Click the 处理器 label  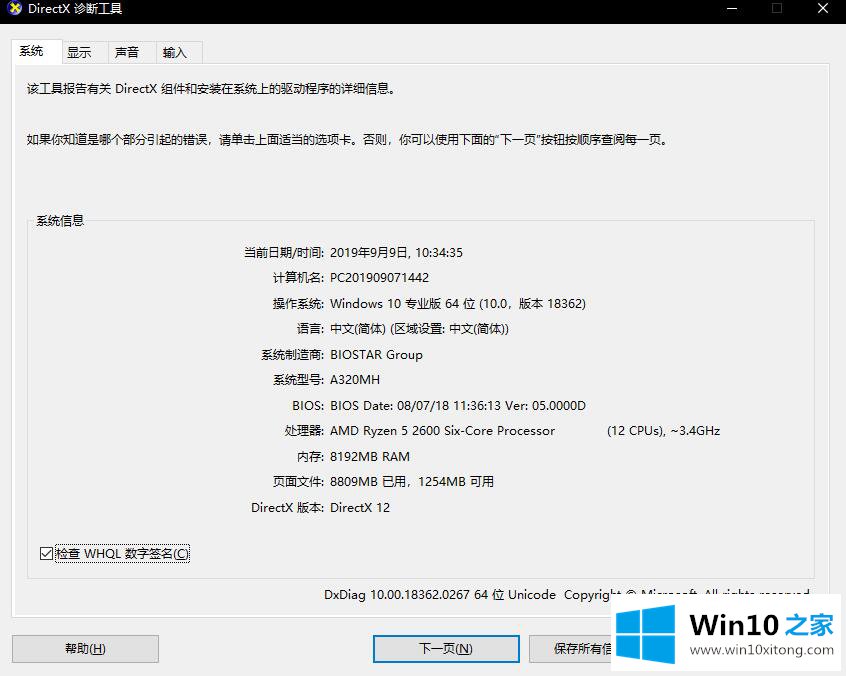click(x=304, y=431)
